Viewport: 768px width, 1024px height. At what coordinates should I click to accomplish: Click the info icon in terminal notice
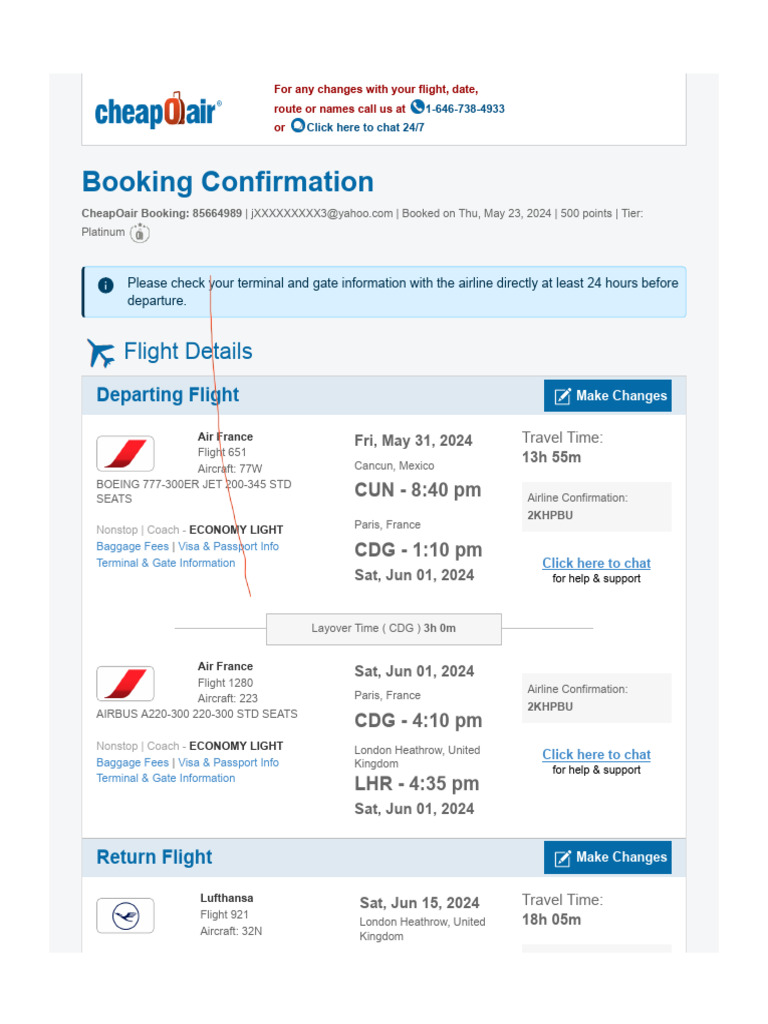(x=106, y=285)
